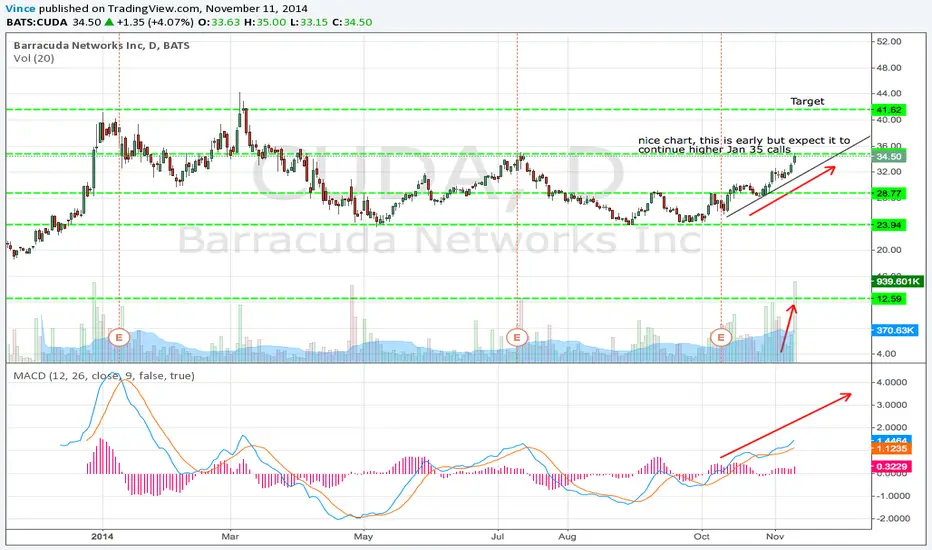Click the earnings E marker near 2014

pyautogui.click(x=119, y=338)
